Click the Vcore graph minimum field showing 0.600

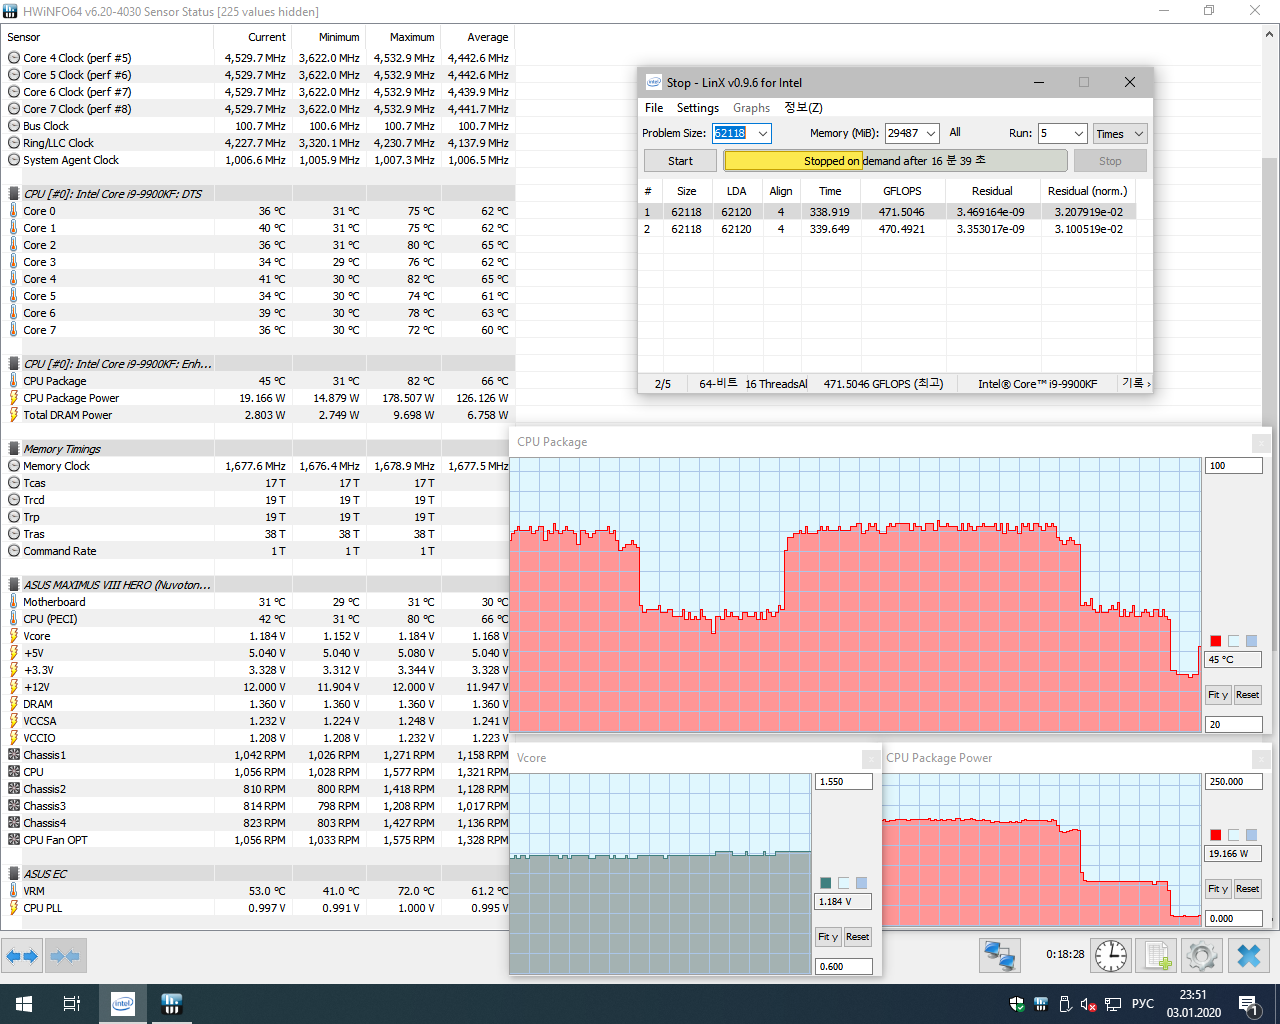click(844, 967)
